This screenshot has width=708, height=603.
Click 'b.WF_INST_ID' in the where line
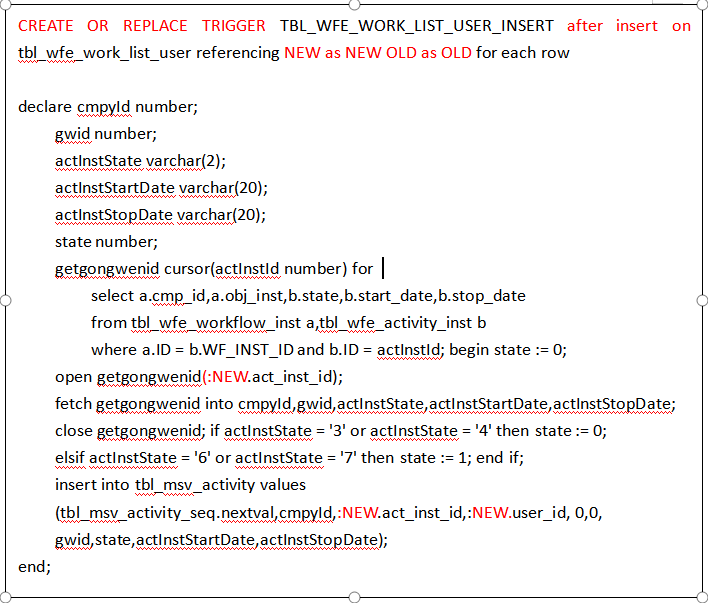point(241,350)
